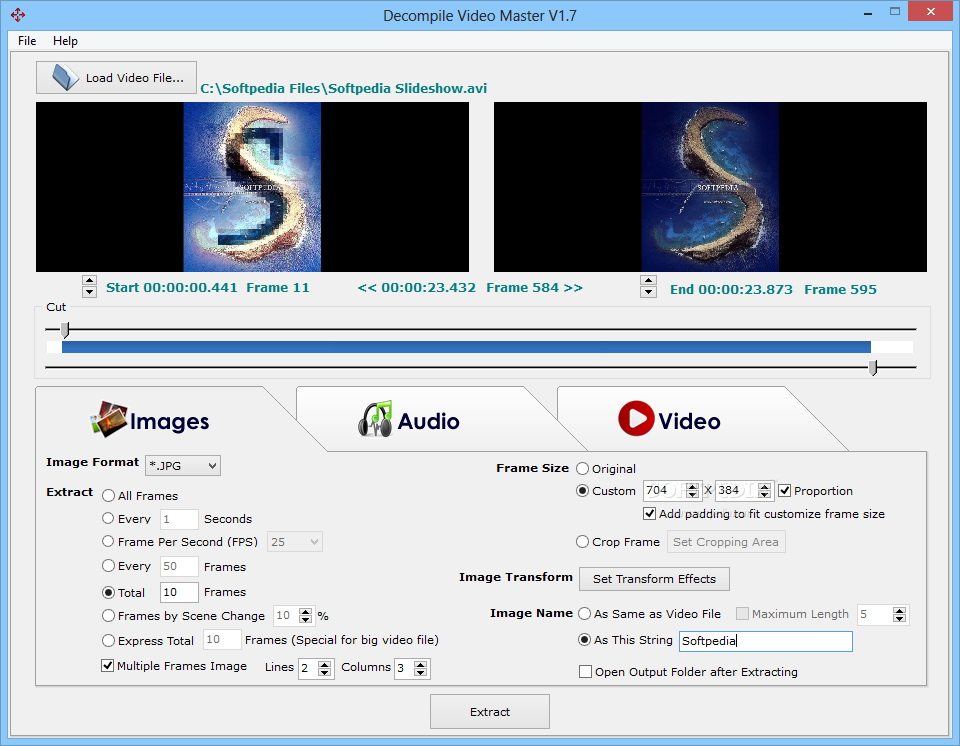Click the app icon in title bar
Screen dimensions: 960x746
(x=18, y=15)
